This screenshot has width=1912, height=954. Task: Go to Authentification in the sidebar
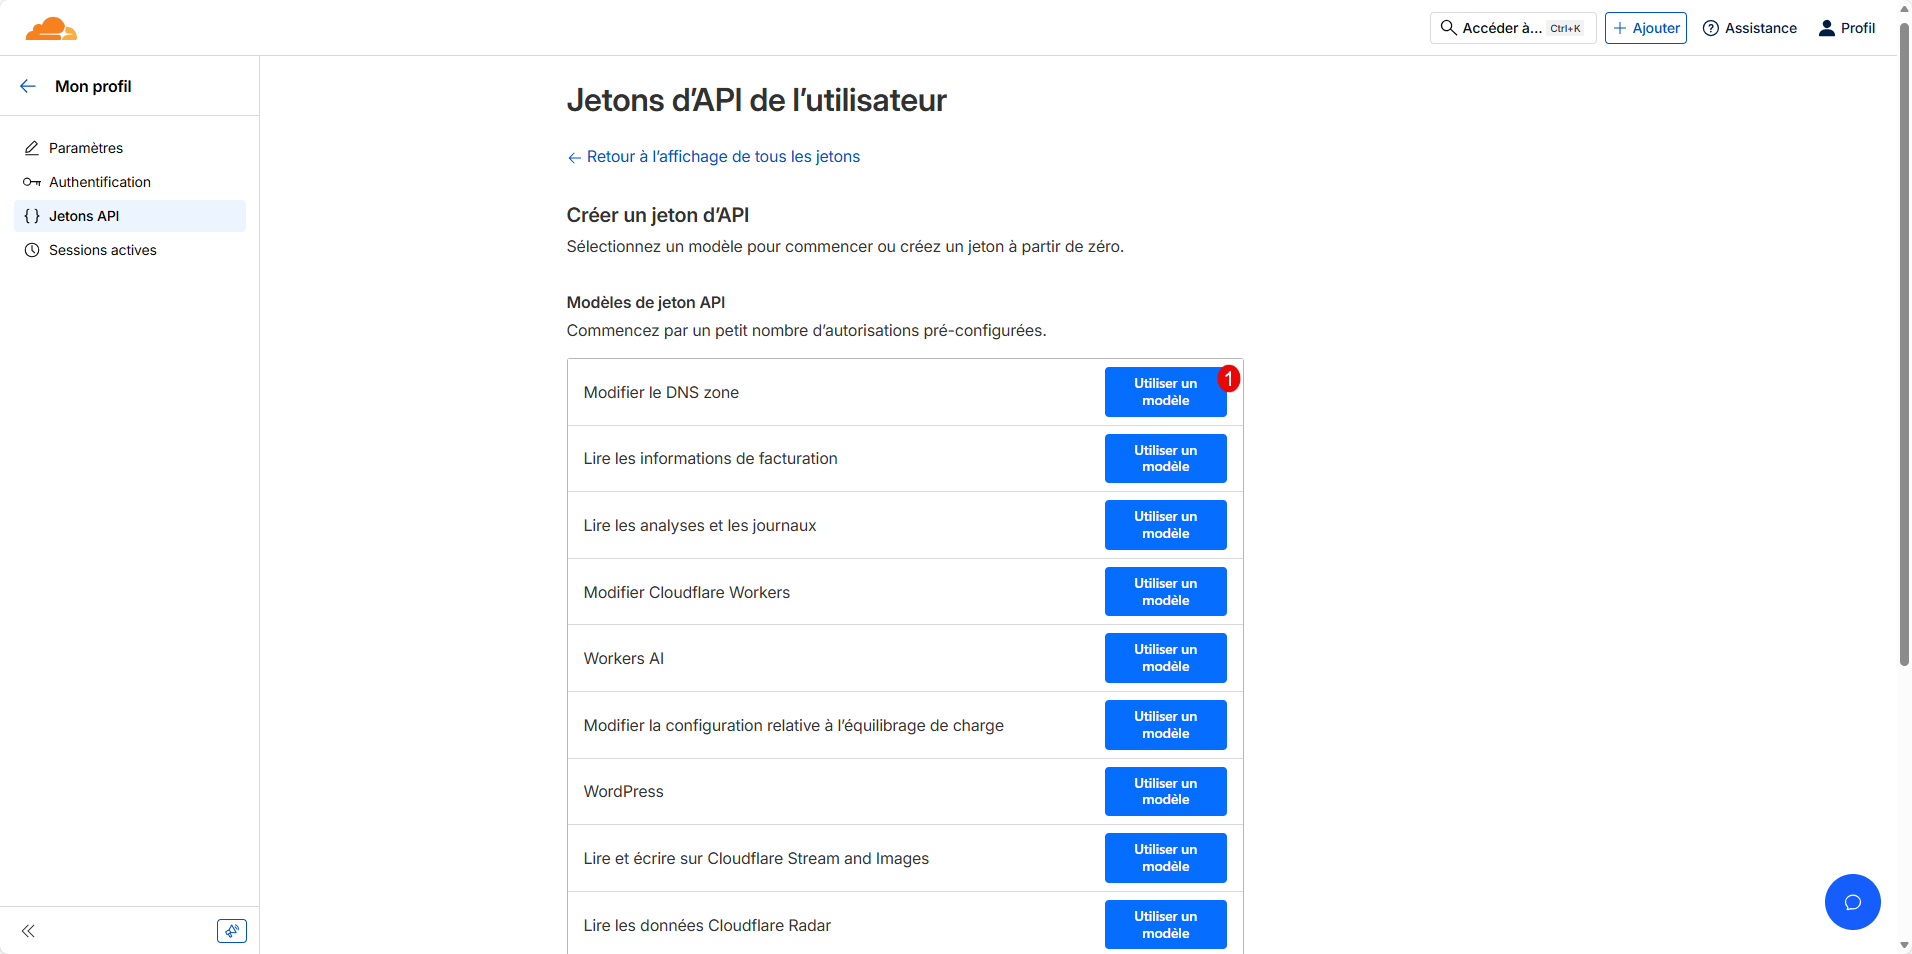99,182
